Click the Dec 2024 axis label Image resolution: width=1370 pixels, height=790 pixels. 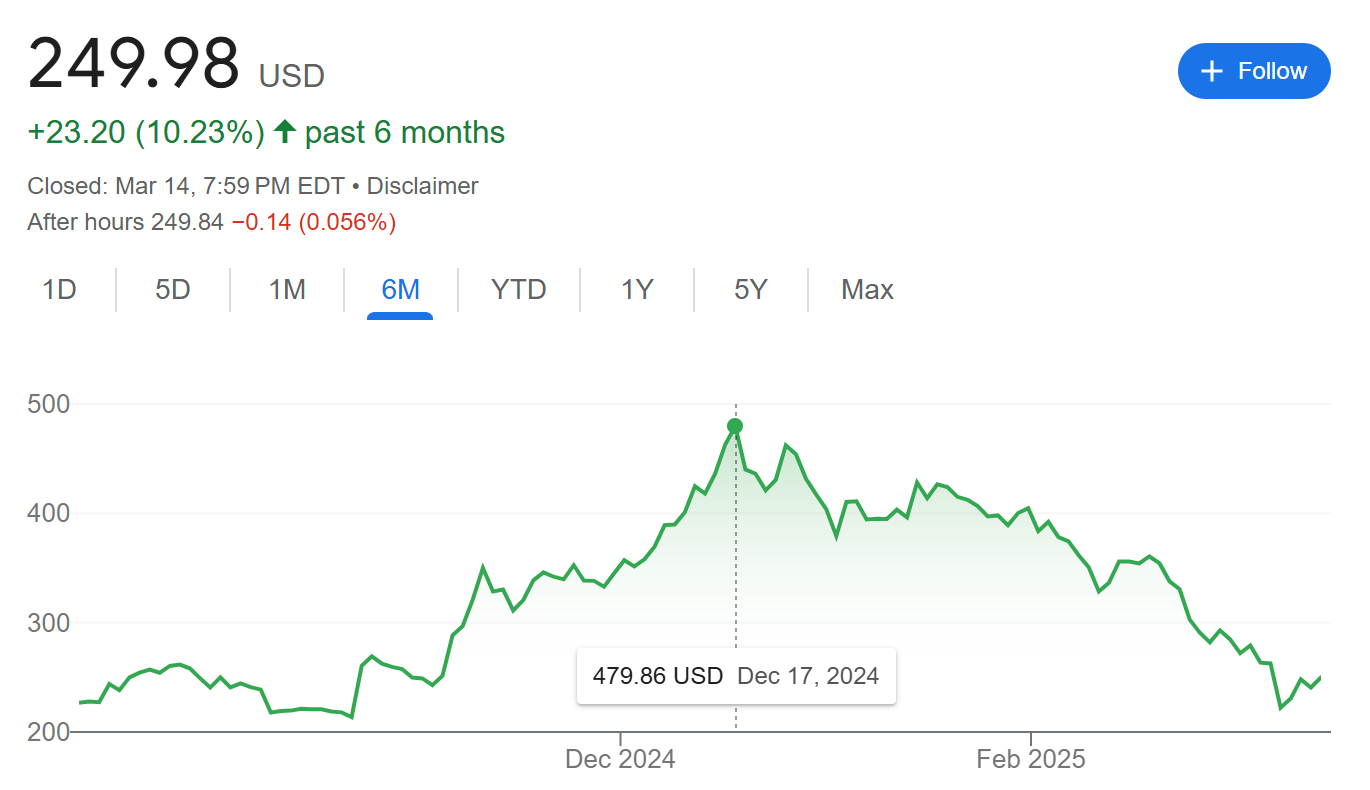(x=620, y=759)
